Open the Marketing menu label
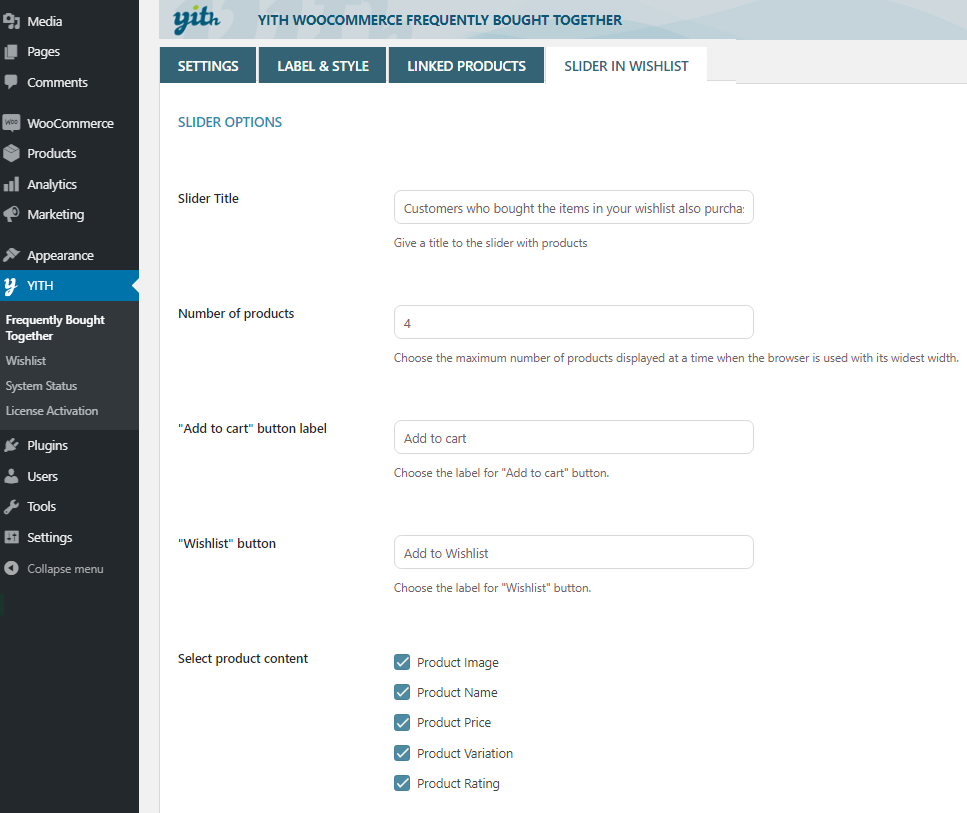This screenshot has height=813, width=967. (56, 215)
